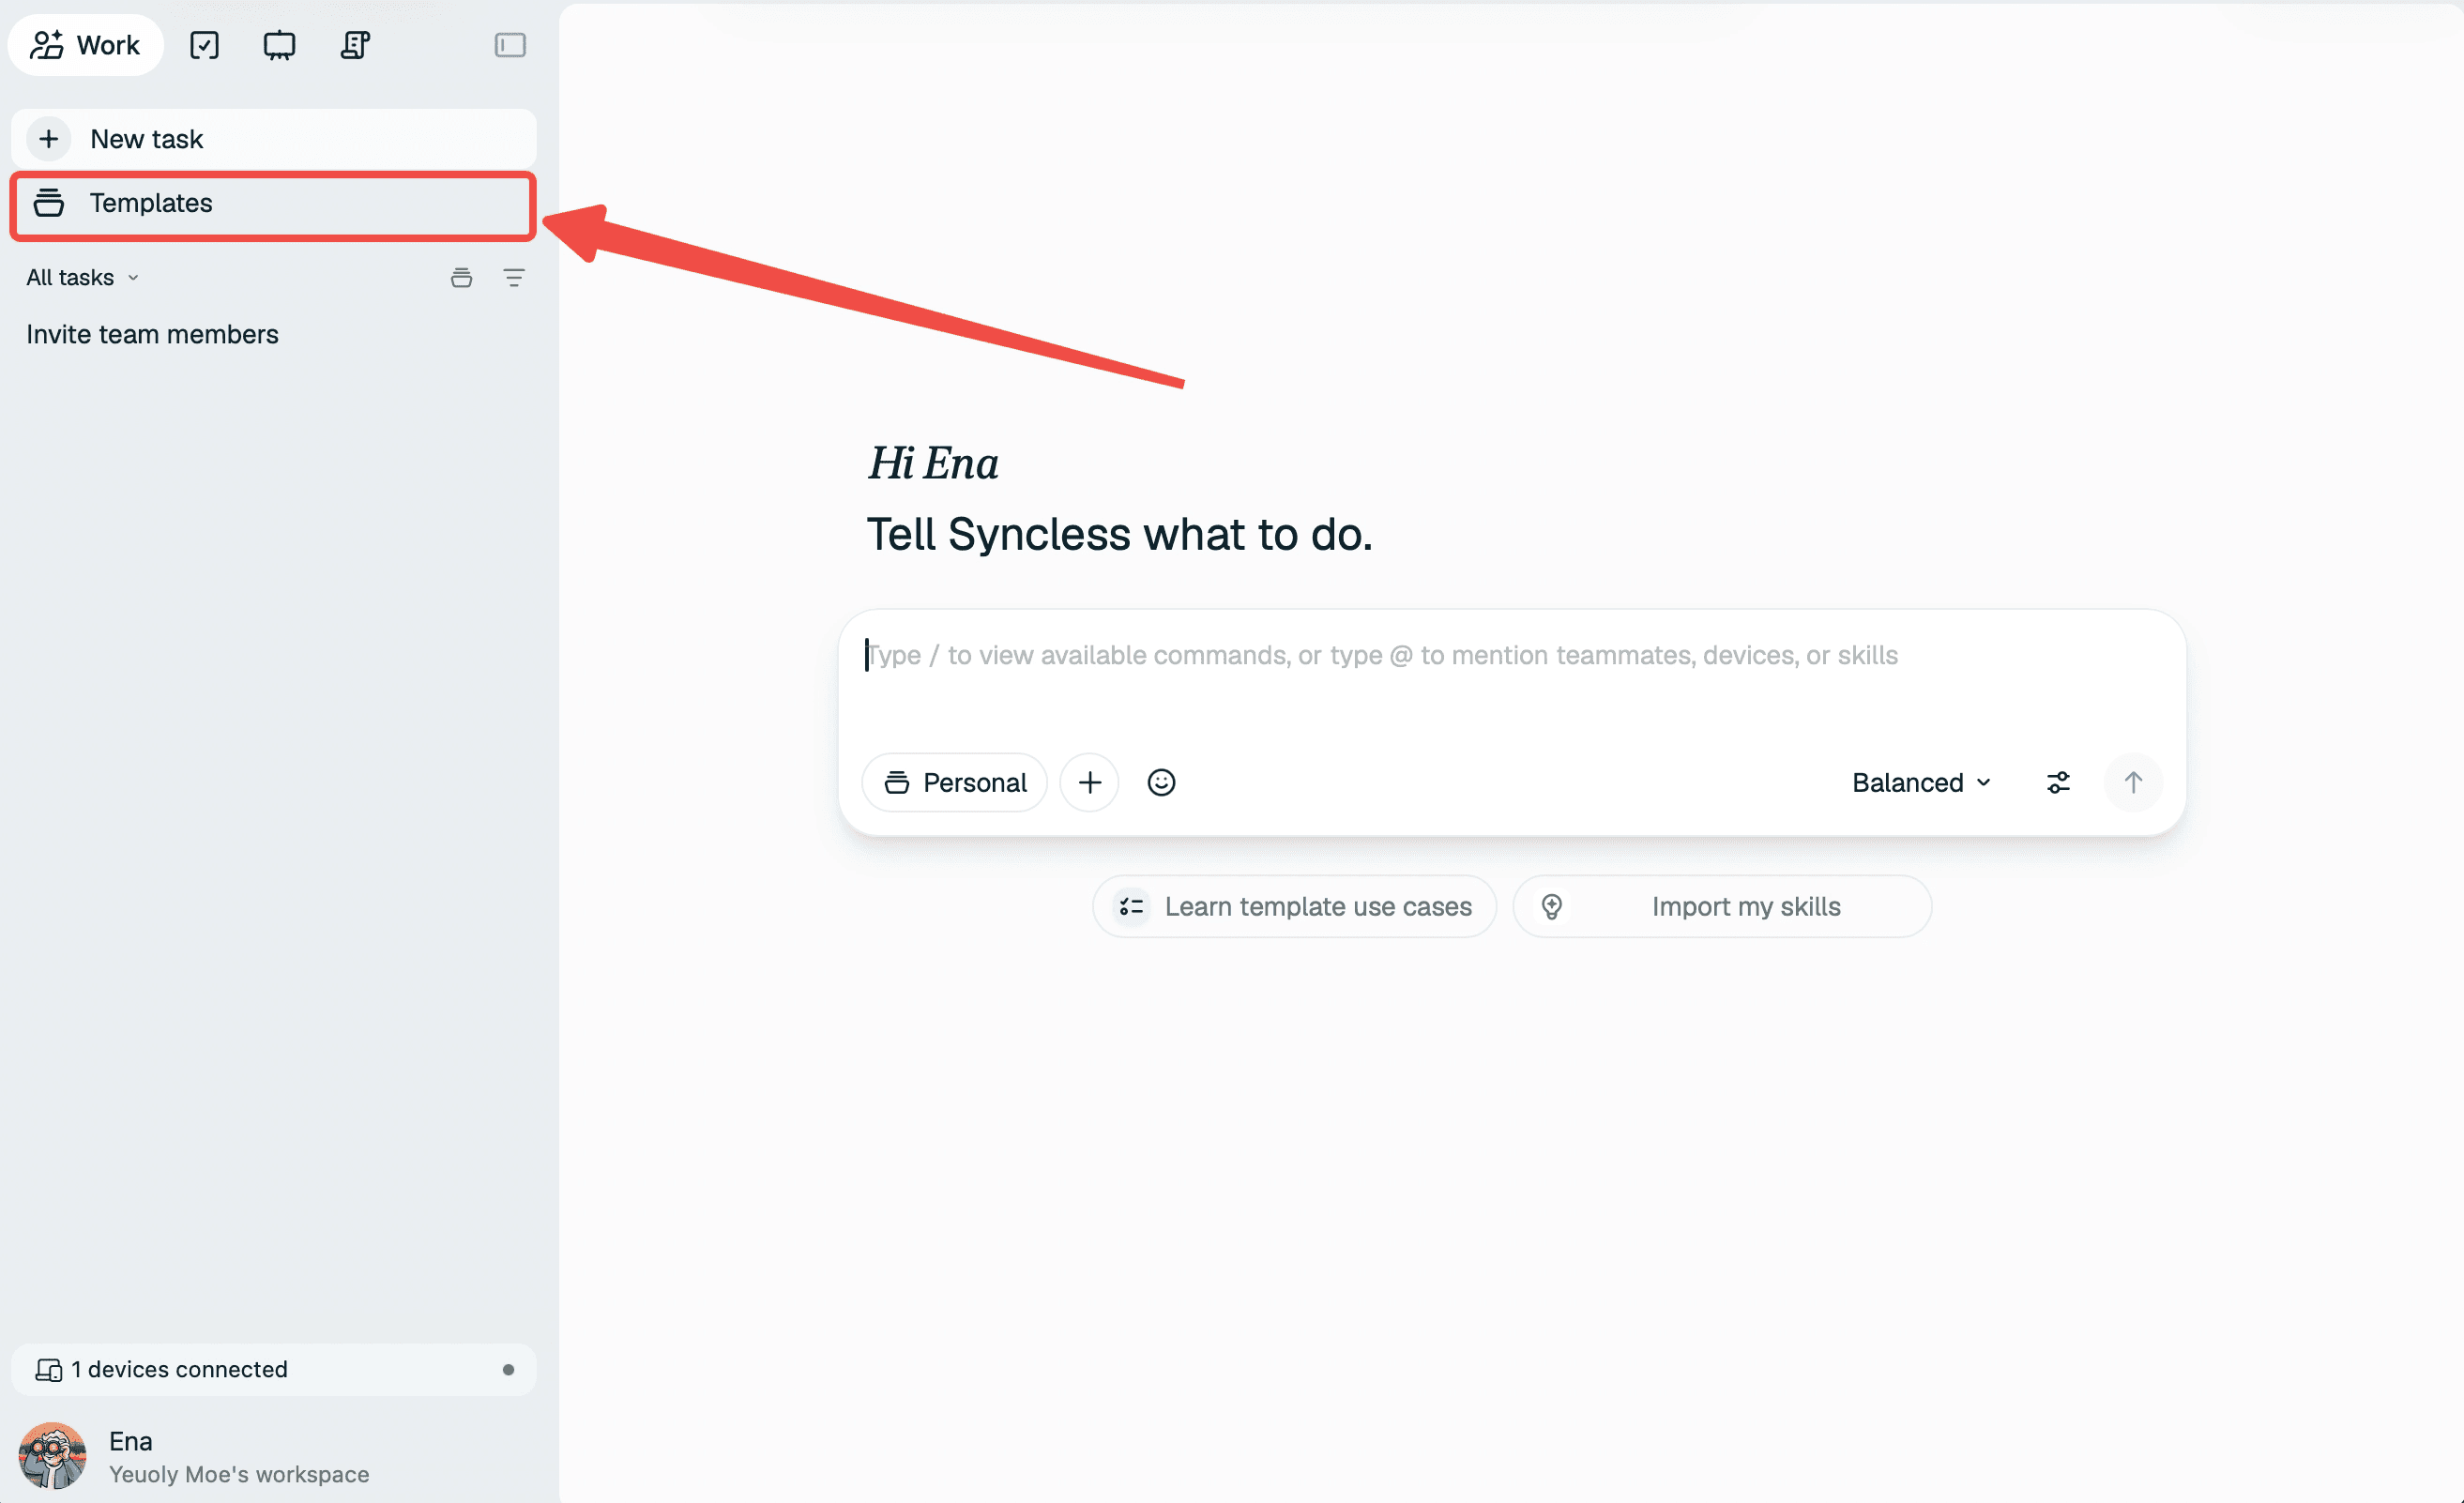Click the list icon in Learn template use cases
The image size is (2464, 1503).
coord(1131,906)
